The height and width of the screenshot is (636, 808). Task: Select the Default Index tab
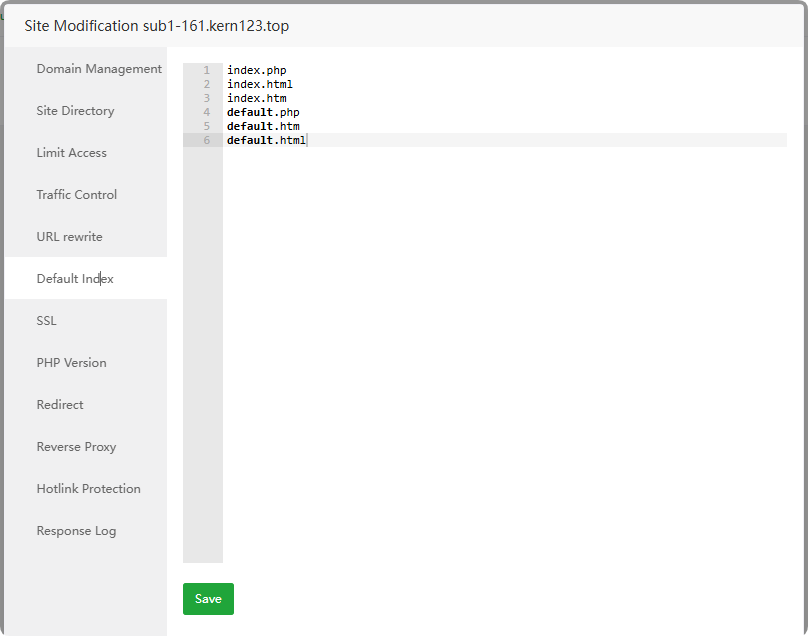tap(75, 278)
